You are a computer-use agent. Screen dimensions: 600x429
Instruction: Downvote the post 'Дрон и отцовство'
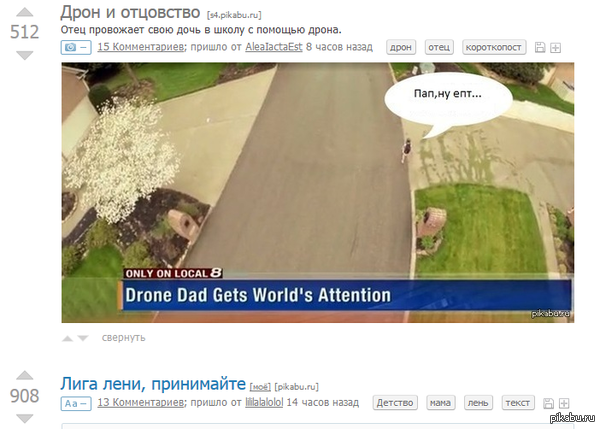click(x=25, y=55)
